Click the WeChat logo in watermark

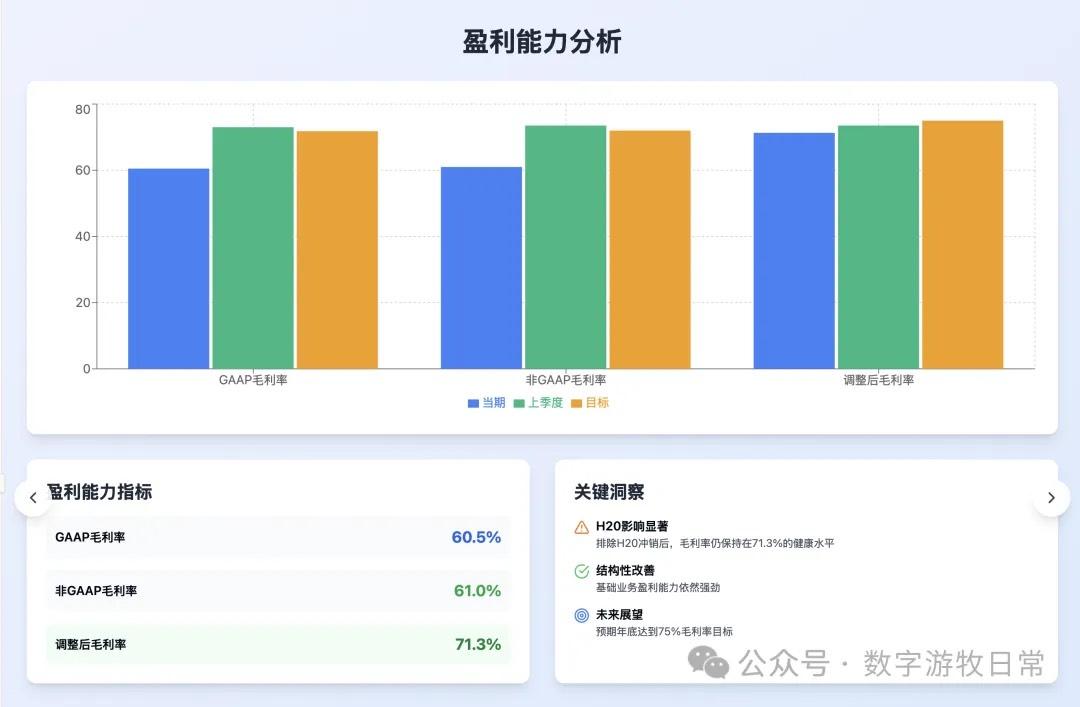712,662
